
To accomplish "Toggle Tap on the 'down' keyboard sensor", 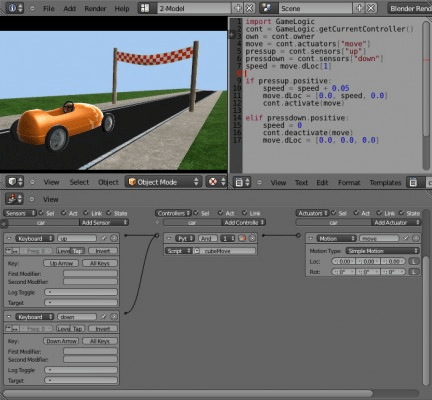I will pos(78,329).
